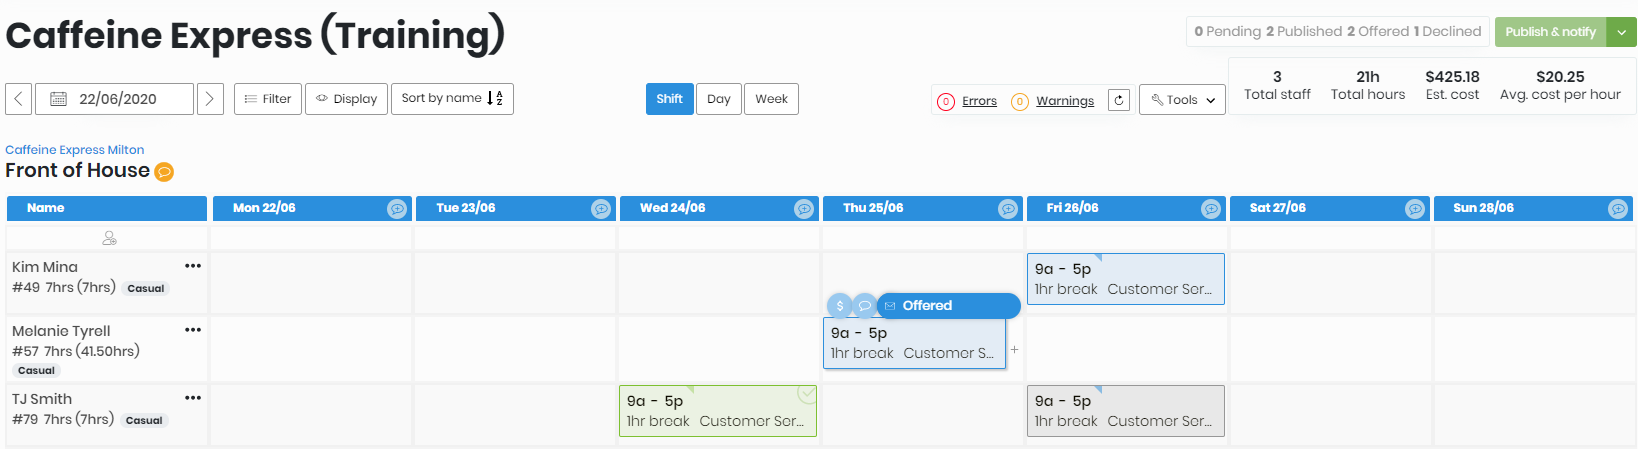Switch to Shift view
The height and width of the screenshot is (449, 1638).
[x=669, y=99]
